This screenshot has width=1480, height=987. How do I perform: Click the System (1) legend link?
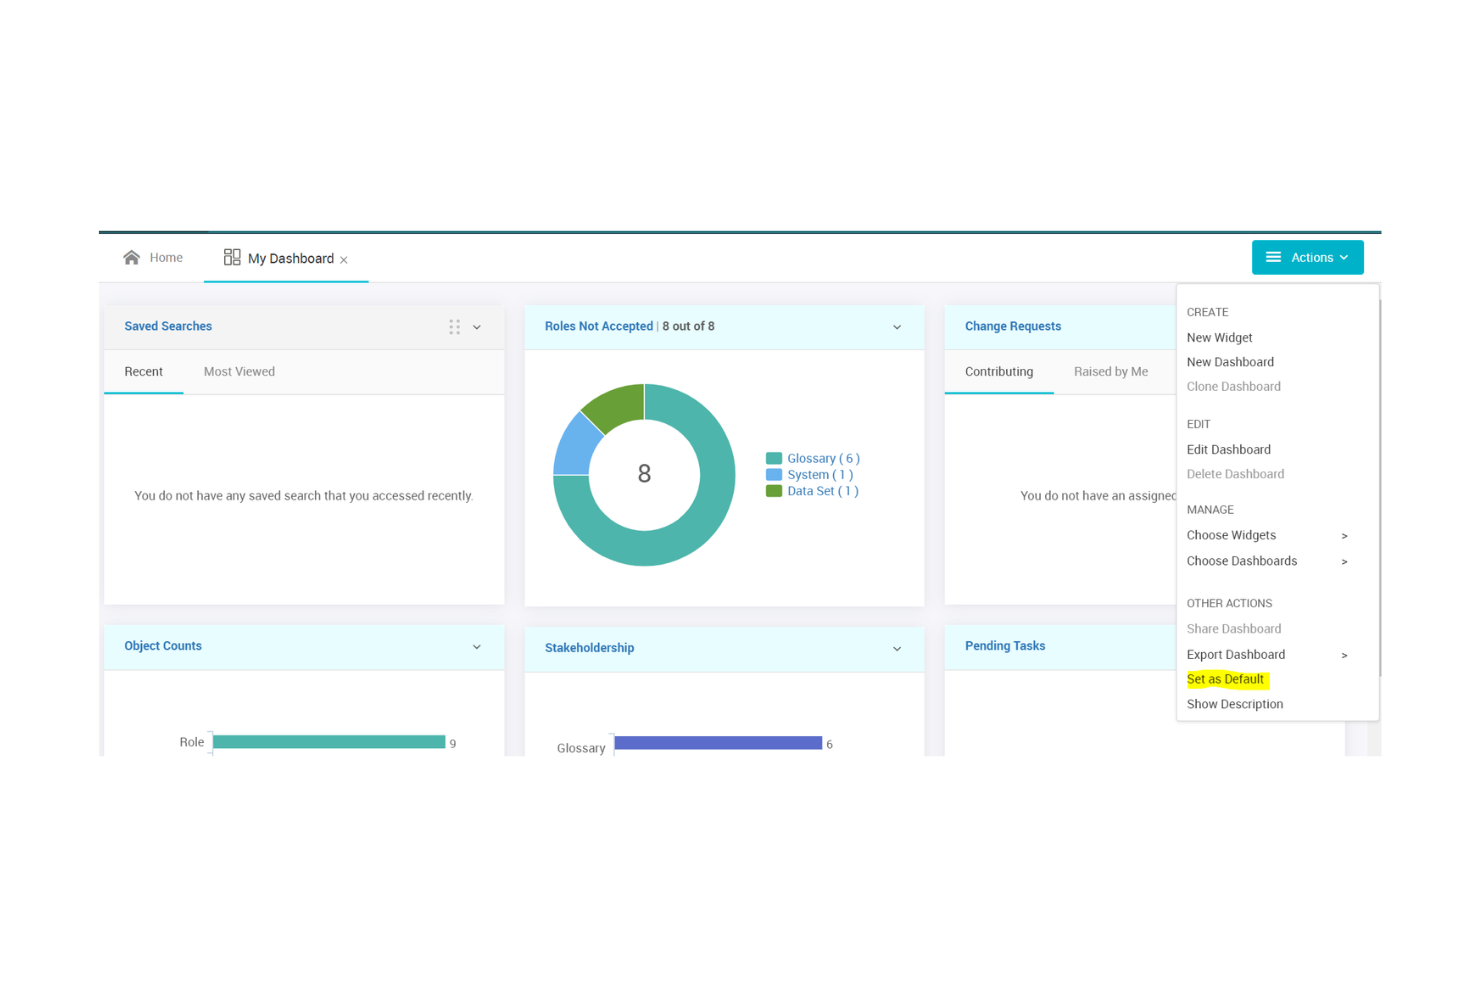pos(820,474)
